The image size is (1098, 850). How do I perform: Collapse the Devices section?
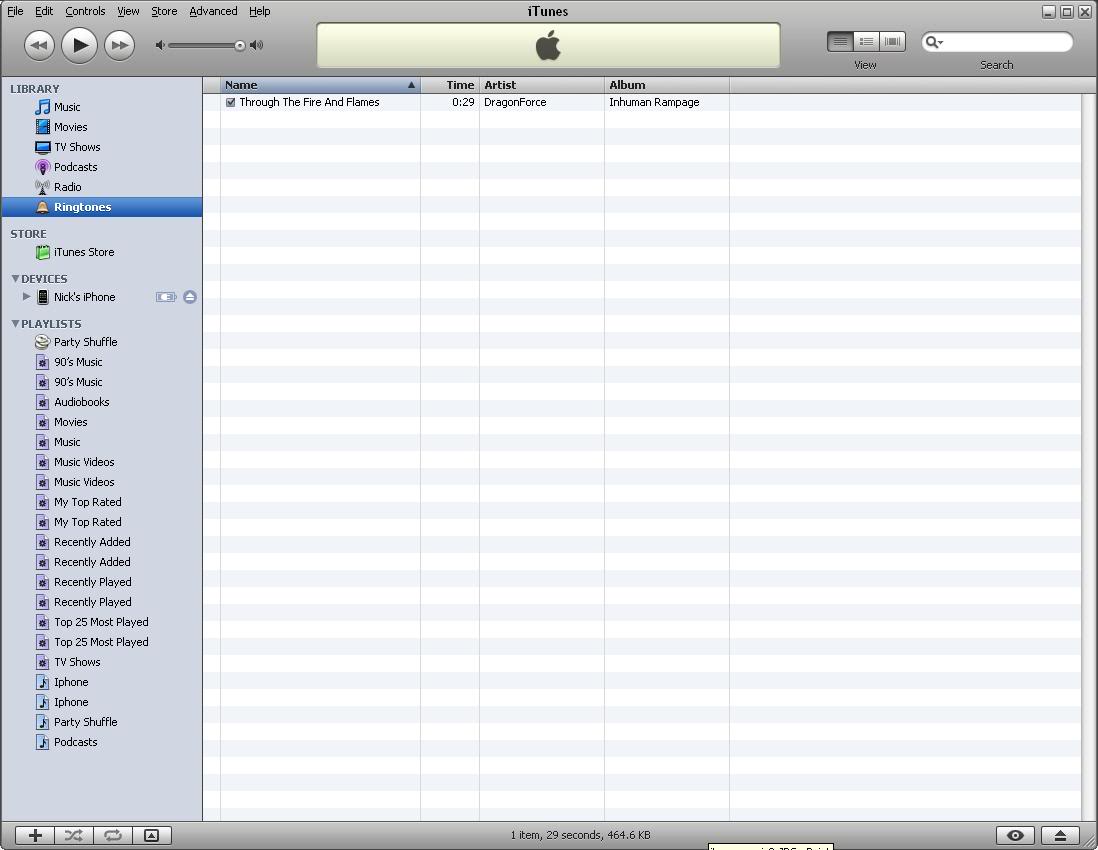(x=15, y=279)
